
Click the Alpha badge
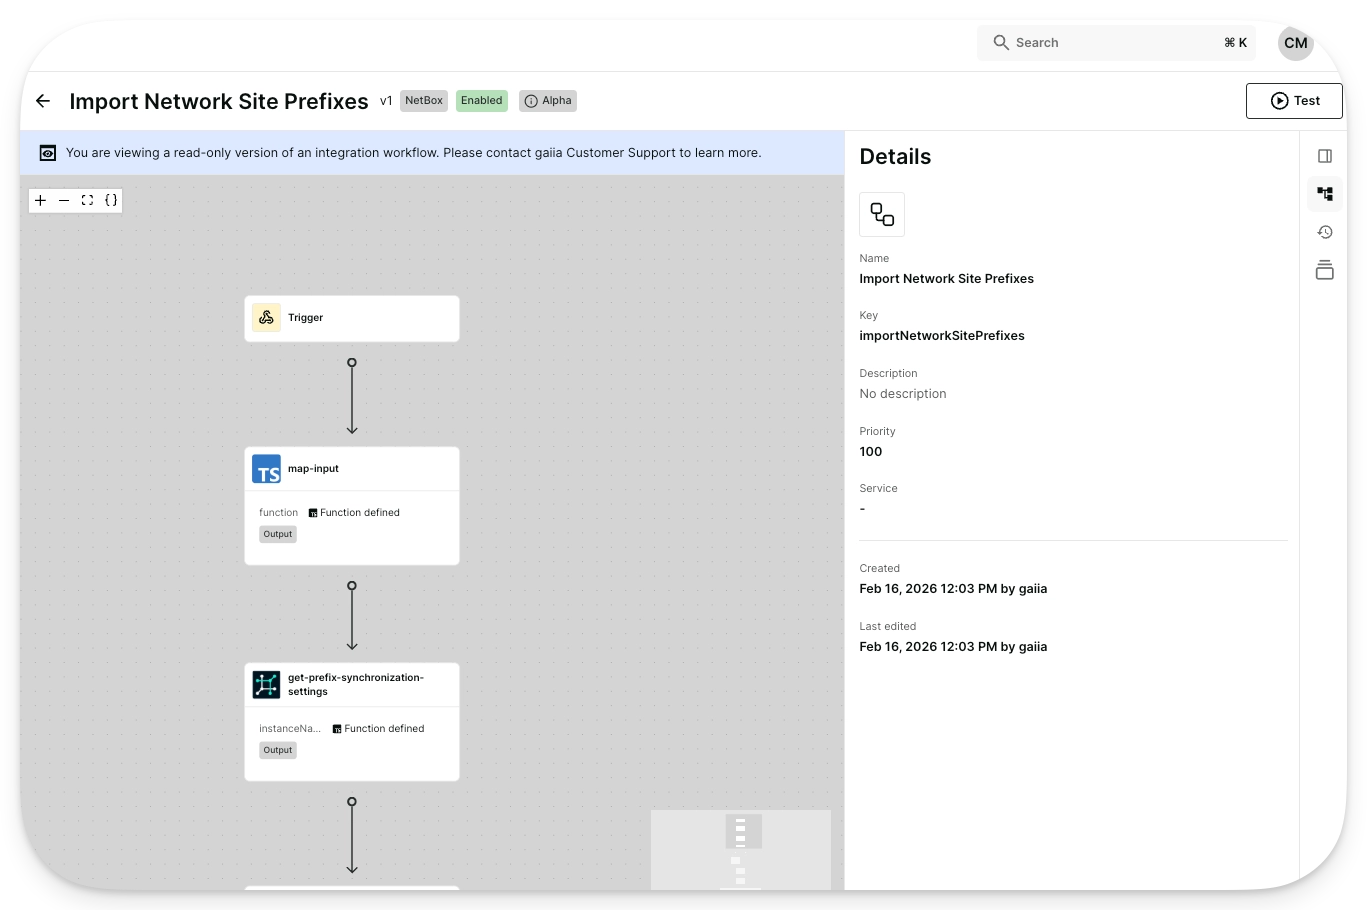click(x=548, y=101)
